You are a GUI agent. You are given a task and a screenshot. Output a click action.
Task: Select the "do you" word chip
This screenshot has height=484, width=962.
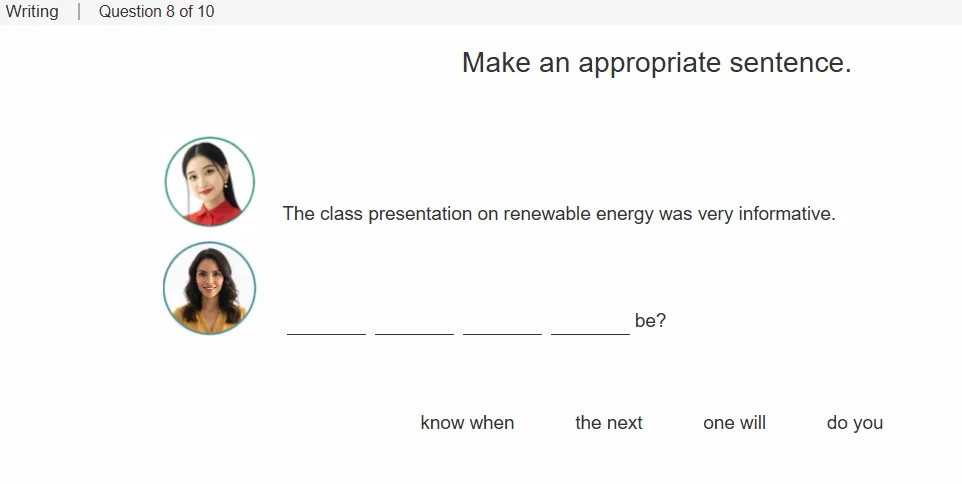855,423
